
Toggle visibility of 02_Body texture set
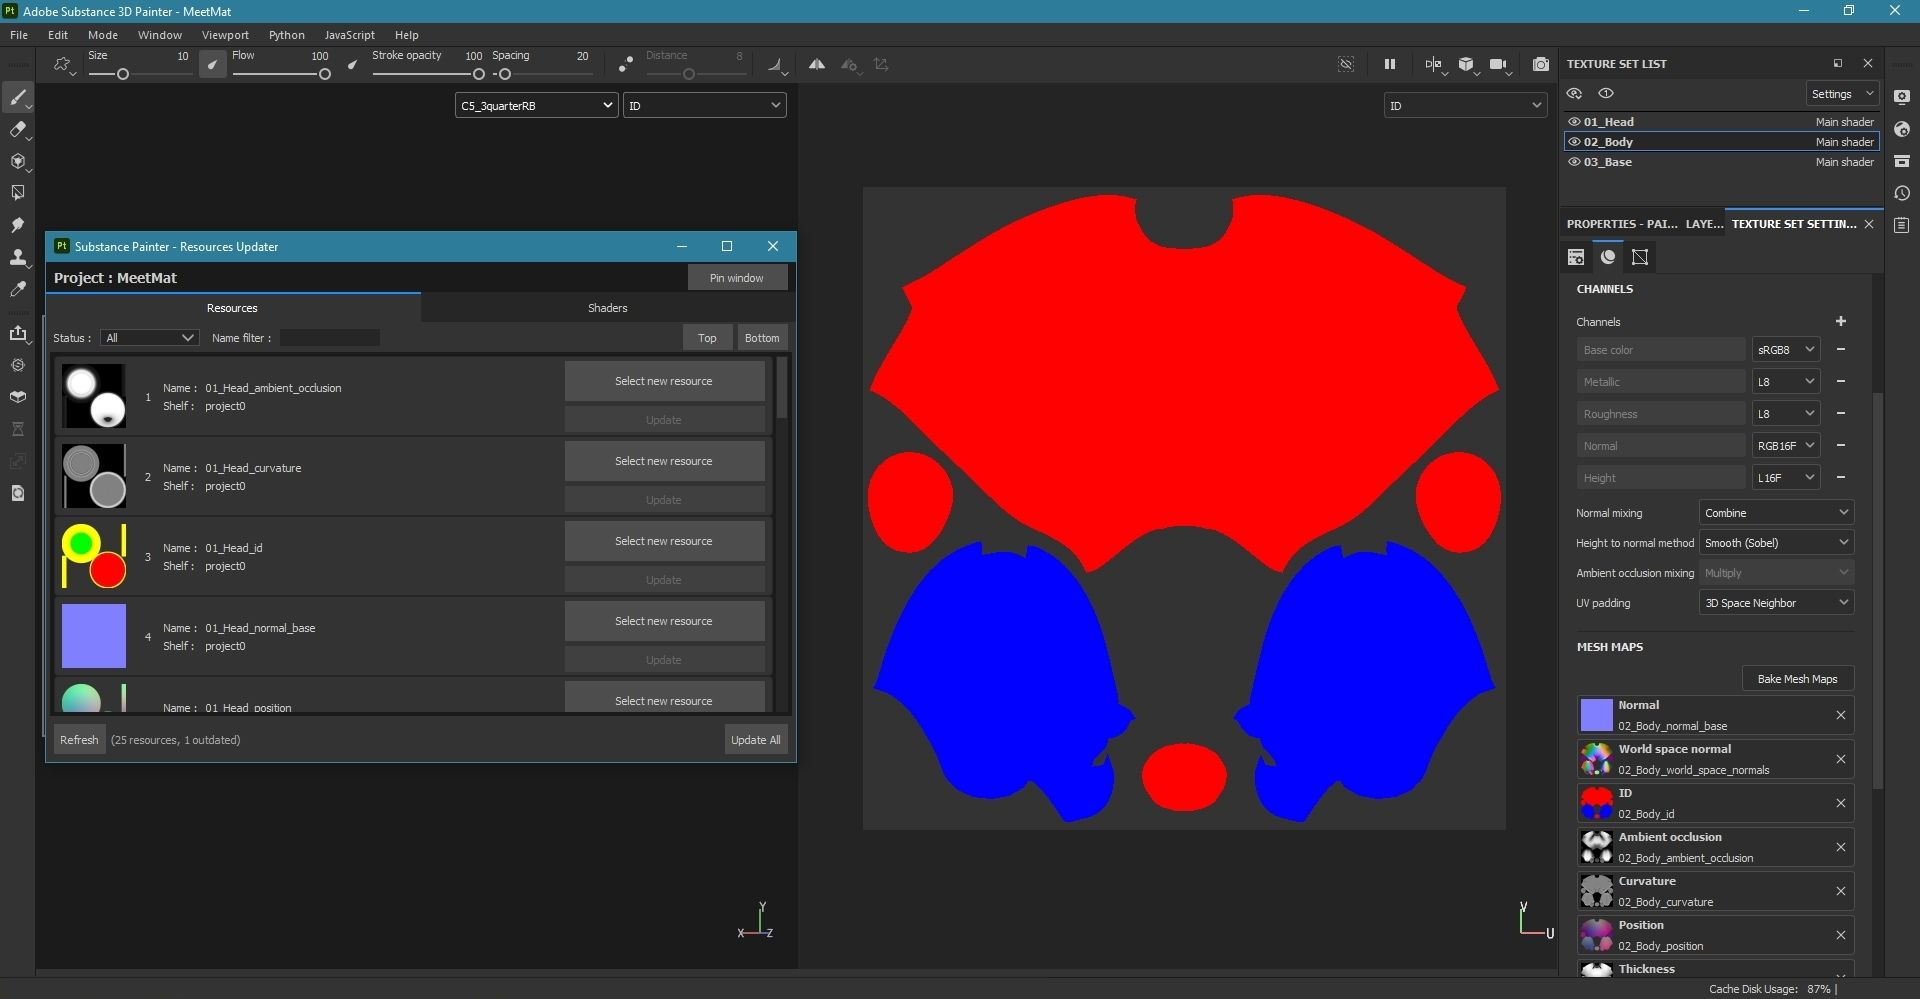coord(1574,142)
